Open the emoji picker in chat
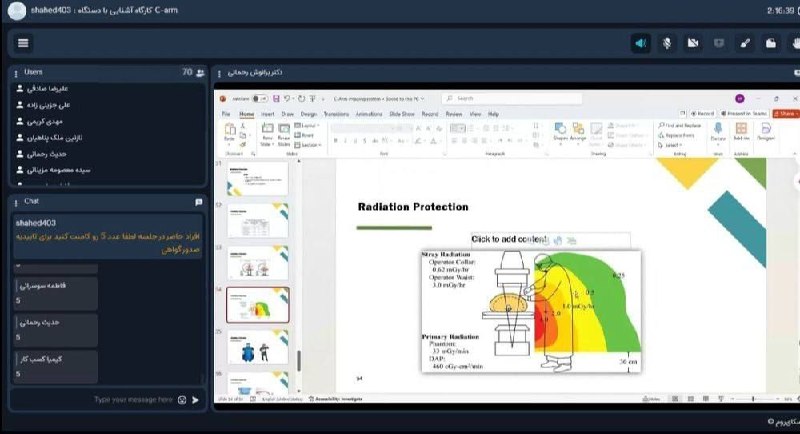This screenshot has height=434, width=800. pos(182,400)
